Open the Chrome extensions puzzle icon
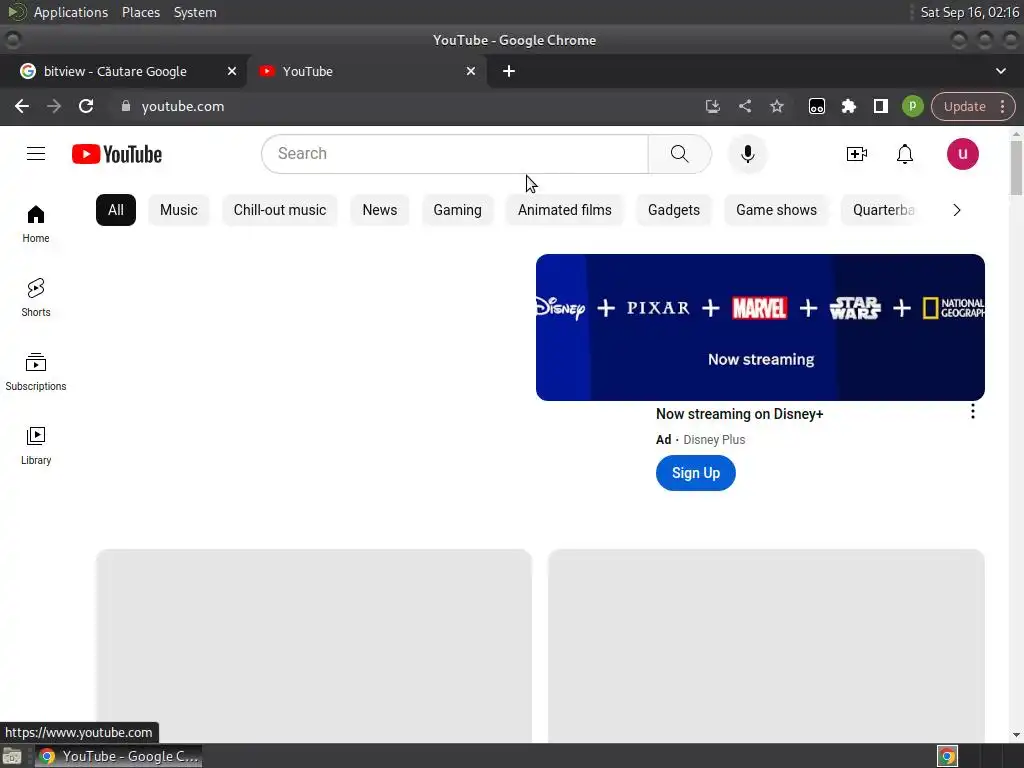The image size is (1024, 768). (x=848, y=106)
